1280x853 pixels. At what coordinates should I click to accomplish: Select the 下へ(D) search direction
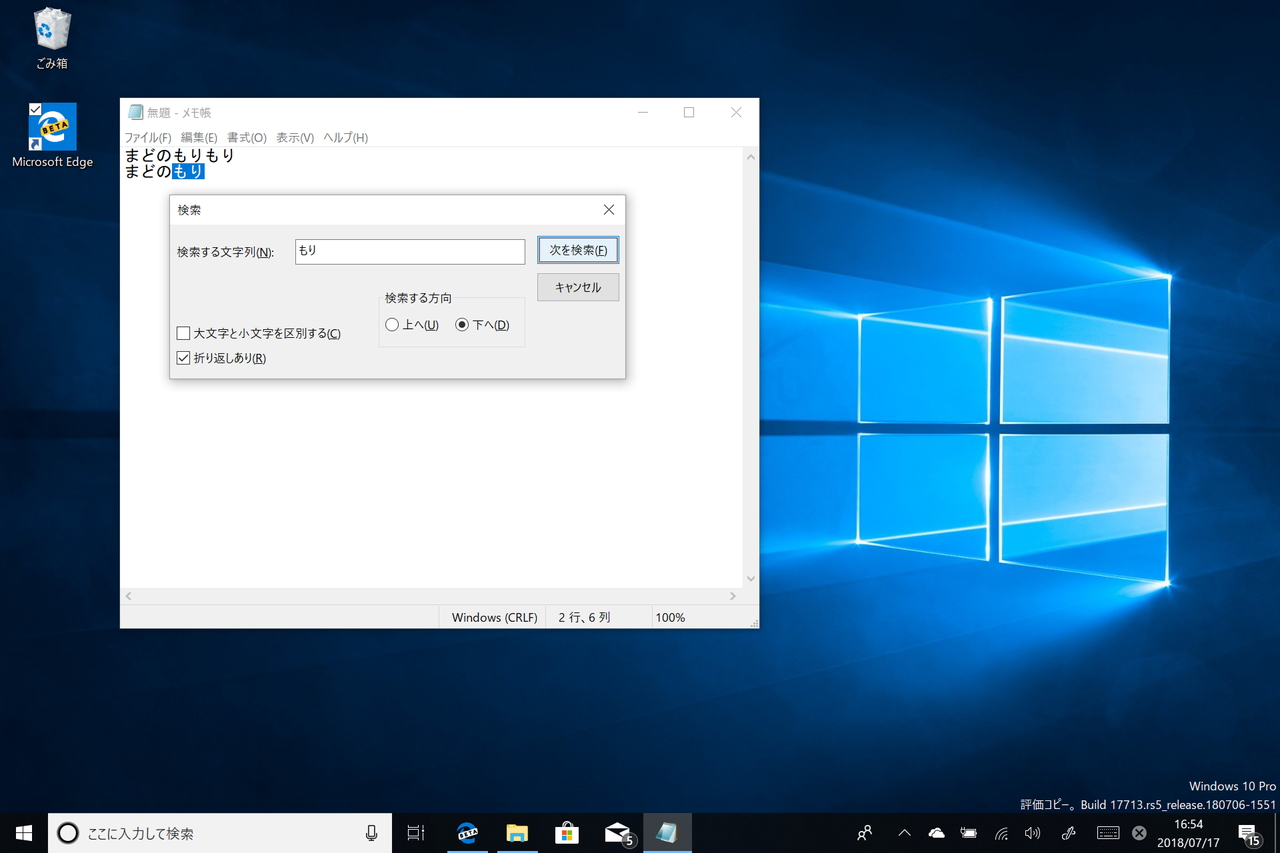point(462,325)
